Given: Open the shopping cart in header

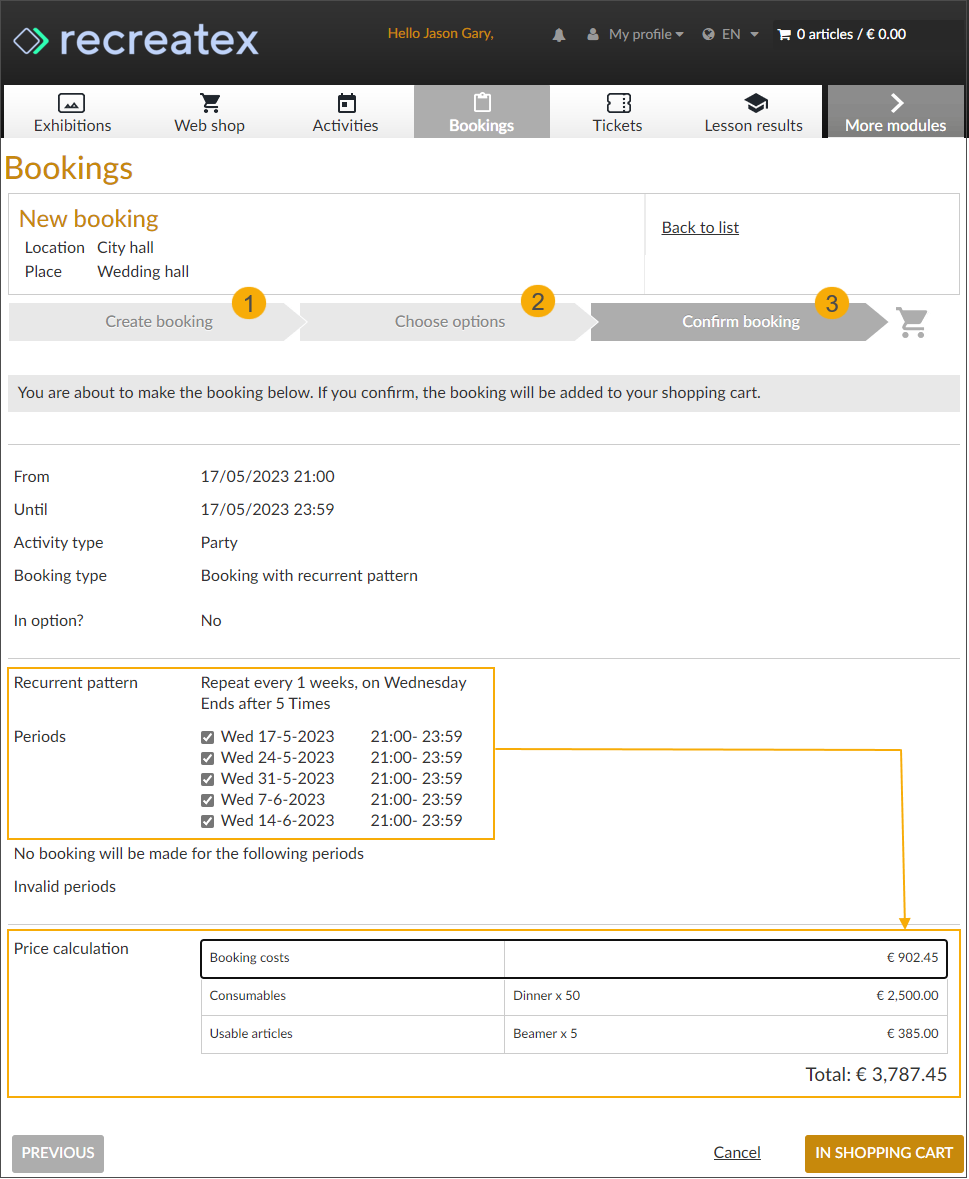Looking at the screenshot, I should tap(842, 34).
